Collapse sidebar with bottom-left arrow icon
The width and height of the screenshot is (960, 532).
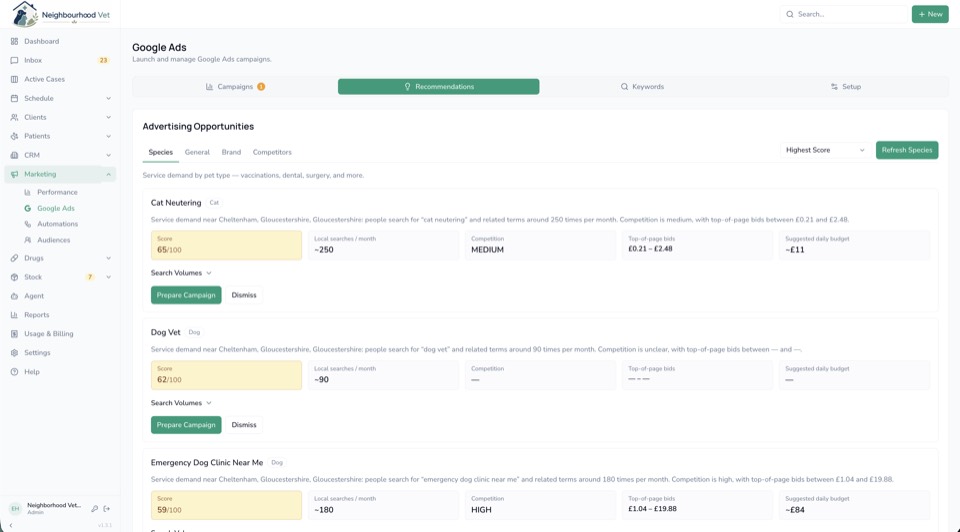11,525
